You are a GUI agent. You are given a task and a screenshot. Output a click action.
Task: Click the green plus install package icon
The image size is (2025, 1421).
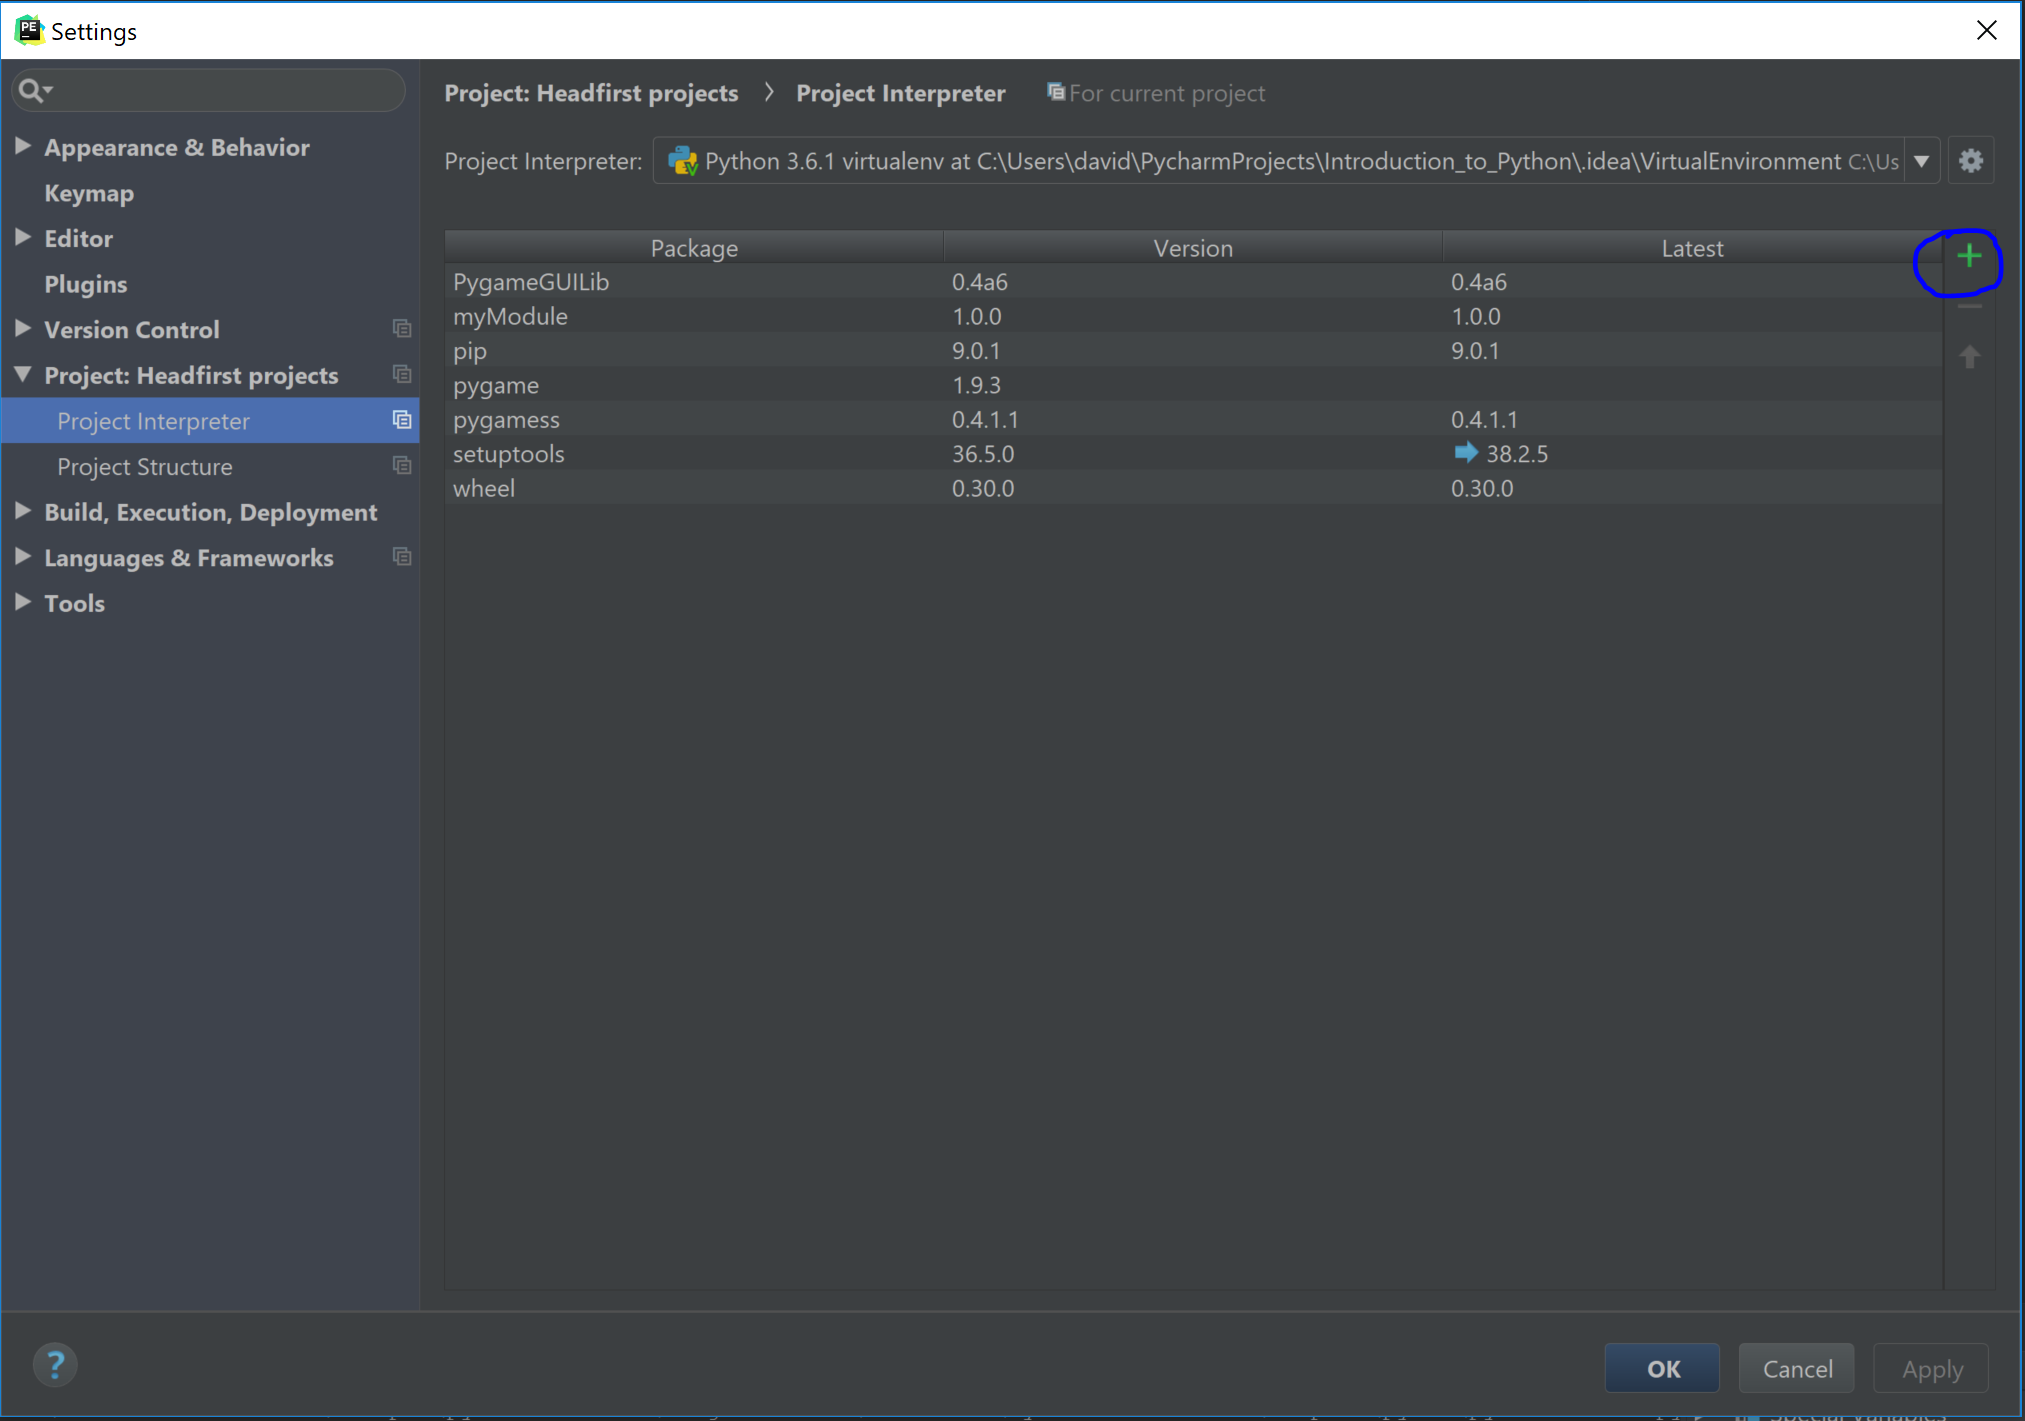click(1969, 256)
